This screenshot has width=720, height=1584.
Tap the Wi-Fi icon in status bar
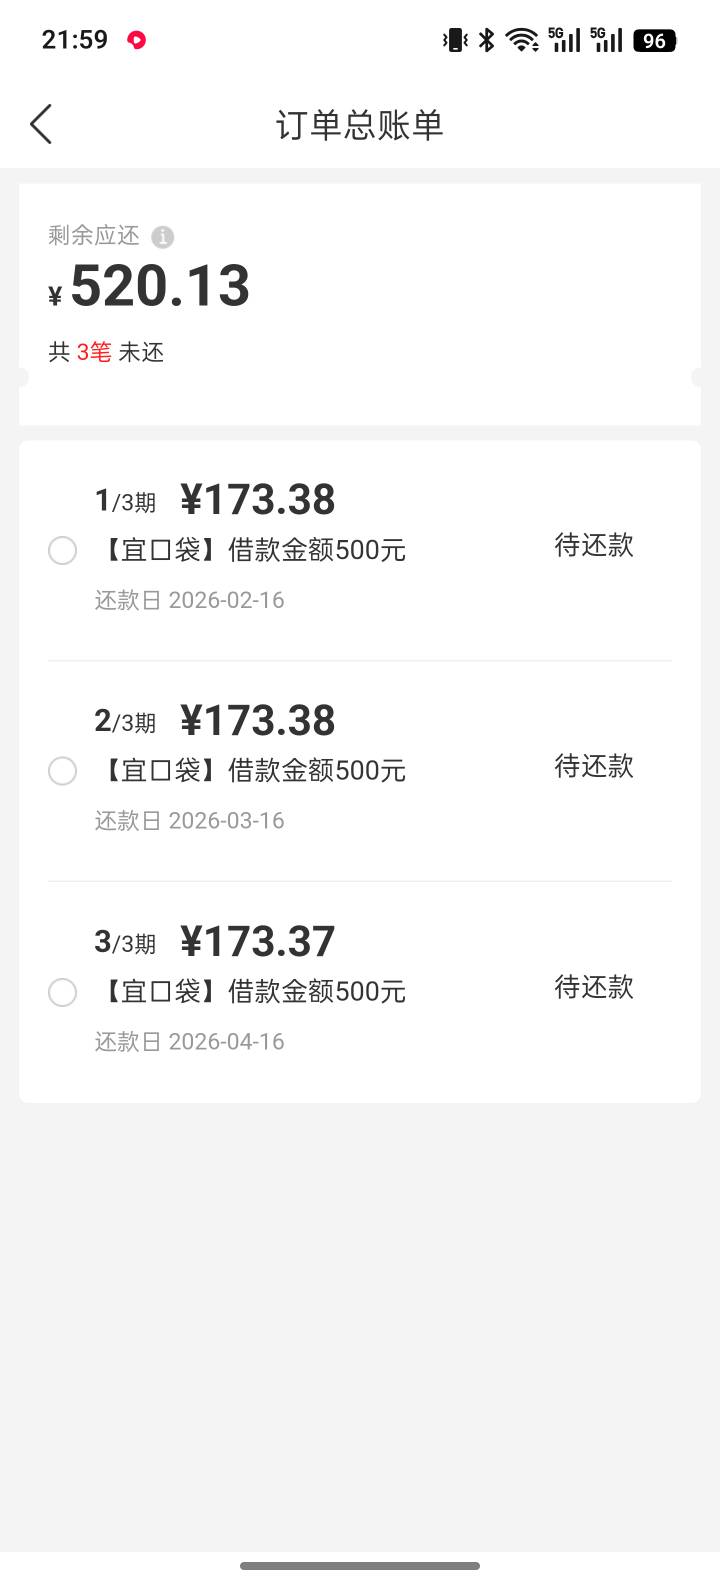tap(521, 40)
